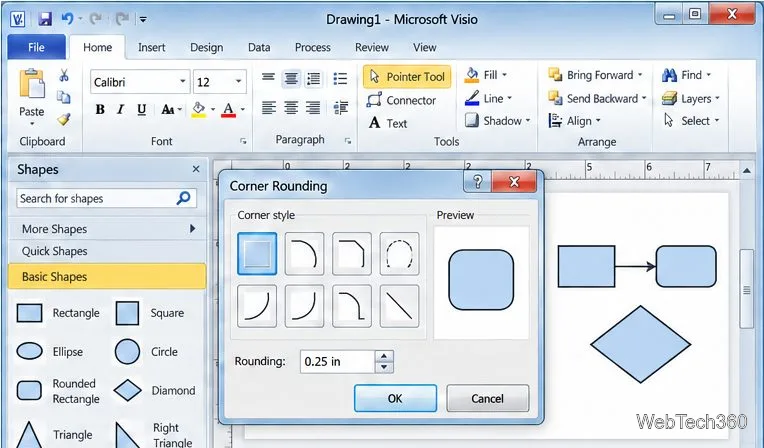764x448 pixels.
Task: Choose the dashed round corner style
Action: click(399, 253)
